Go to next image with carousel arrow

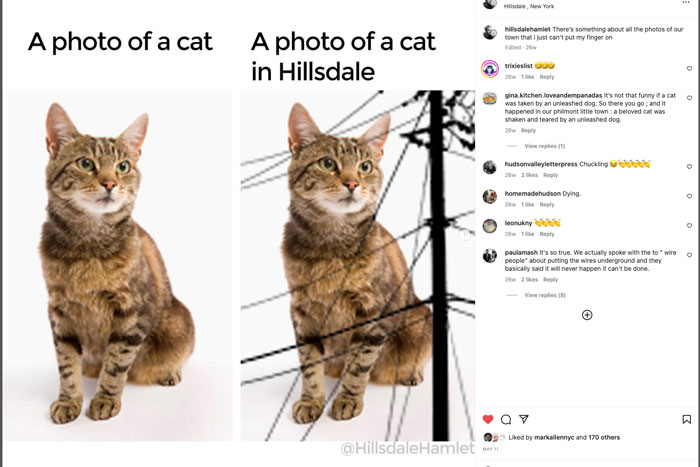[x=464, y=234]
